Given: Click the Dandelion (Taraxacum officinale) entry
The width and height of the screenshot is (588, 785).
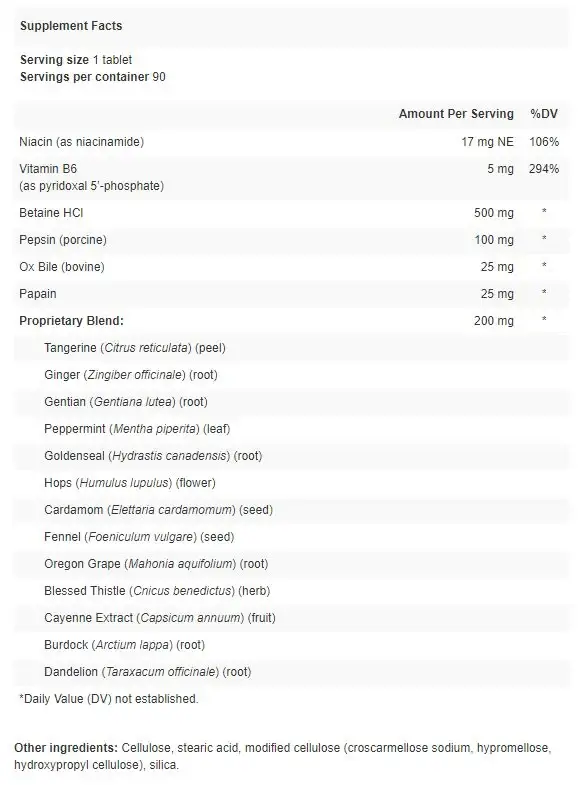Looking at the screenshot, I should pyautogui.click(x=148, y=672).
